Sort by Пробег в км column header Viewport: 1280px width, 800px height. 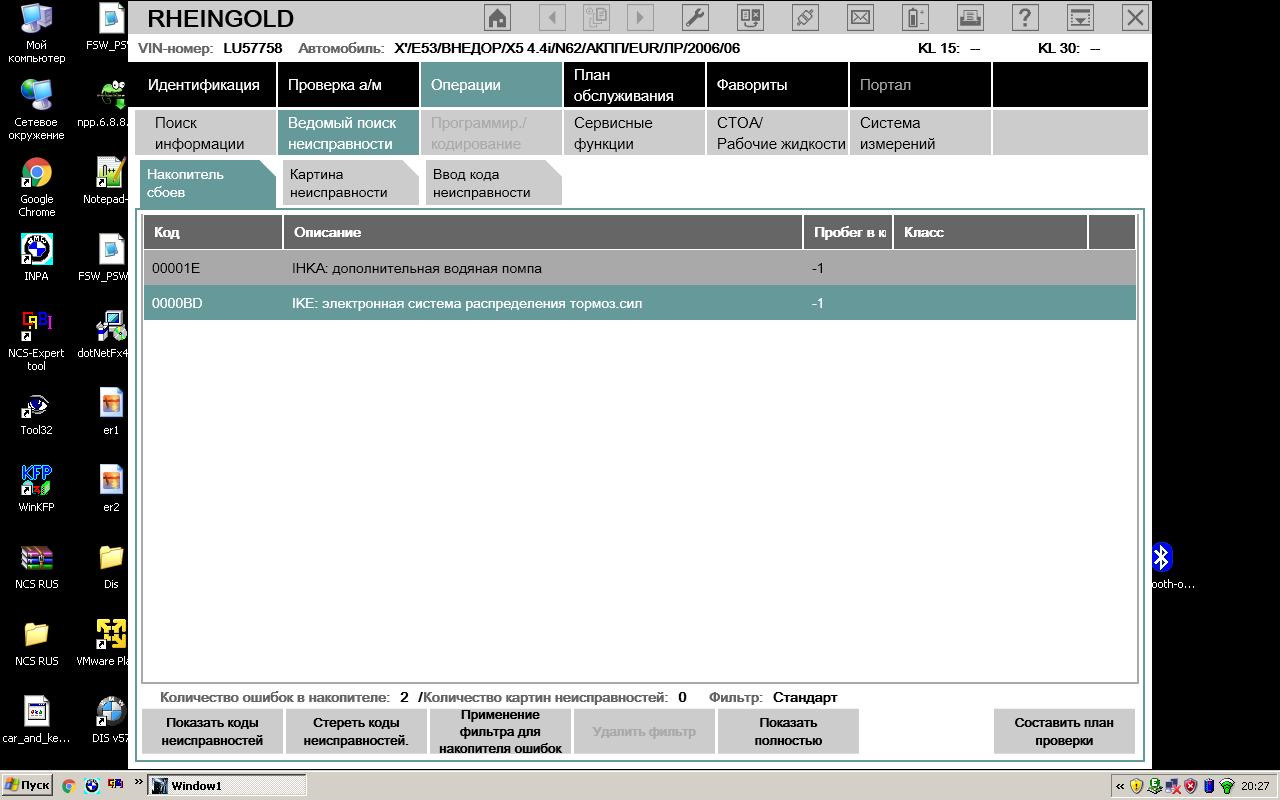[848, 232]
